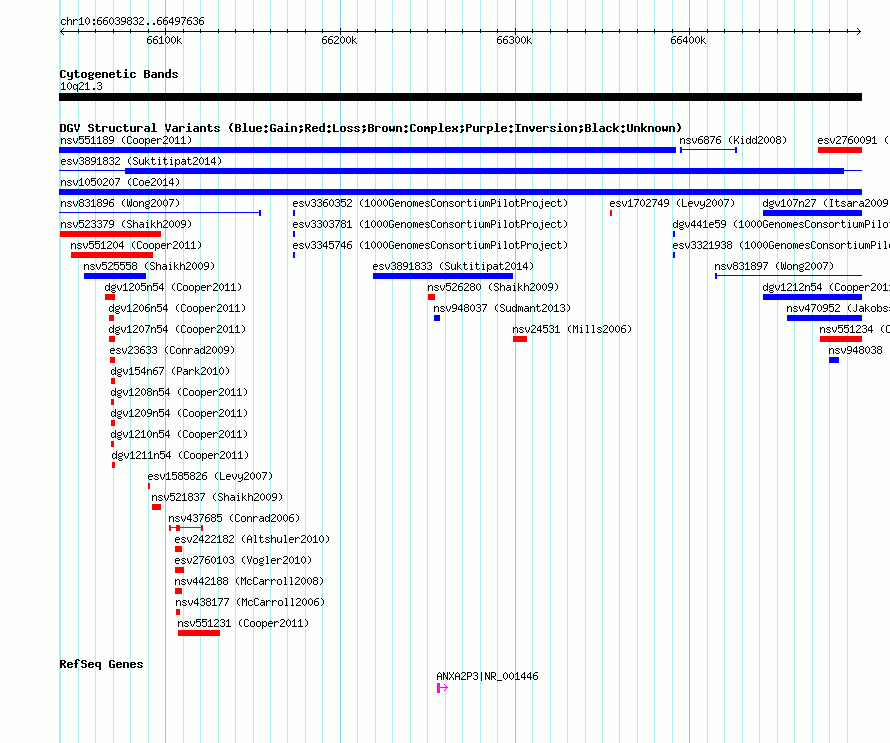Click esv3360352 1000 Genomes variant label
This screenshot has height=743, width=890.
(x=430, y=203)
